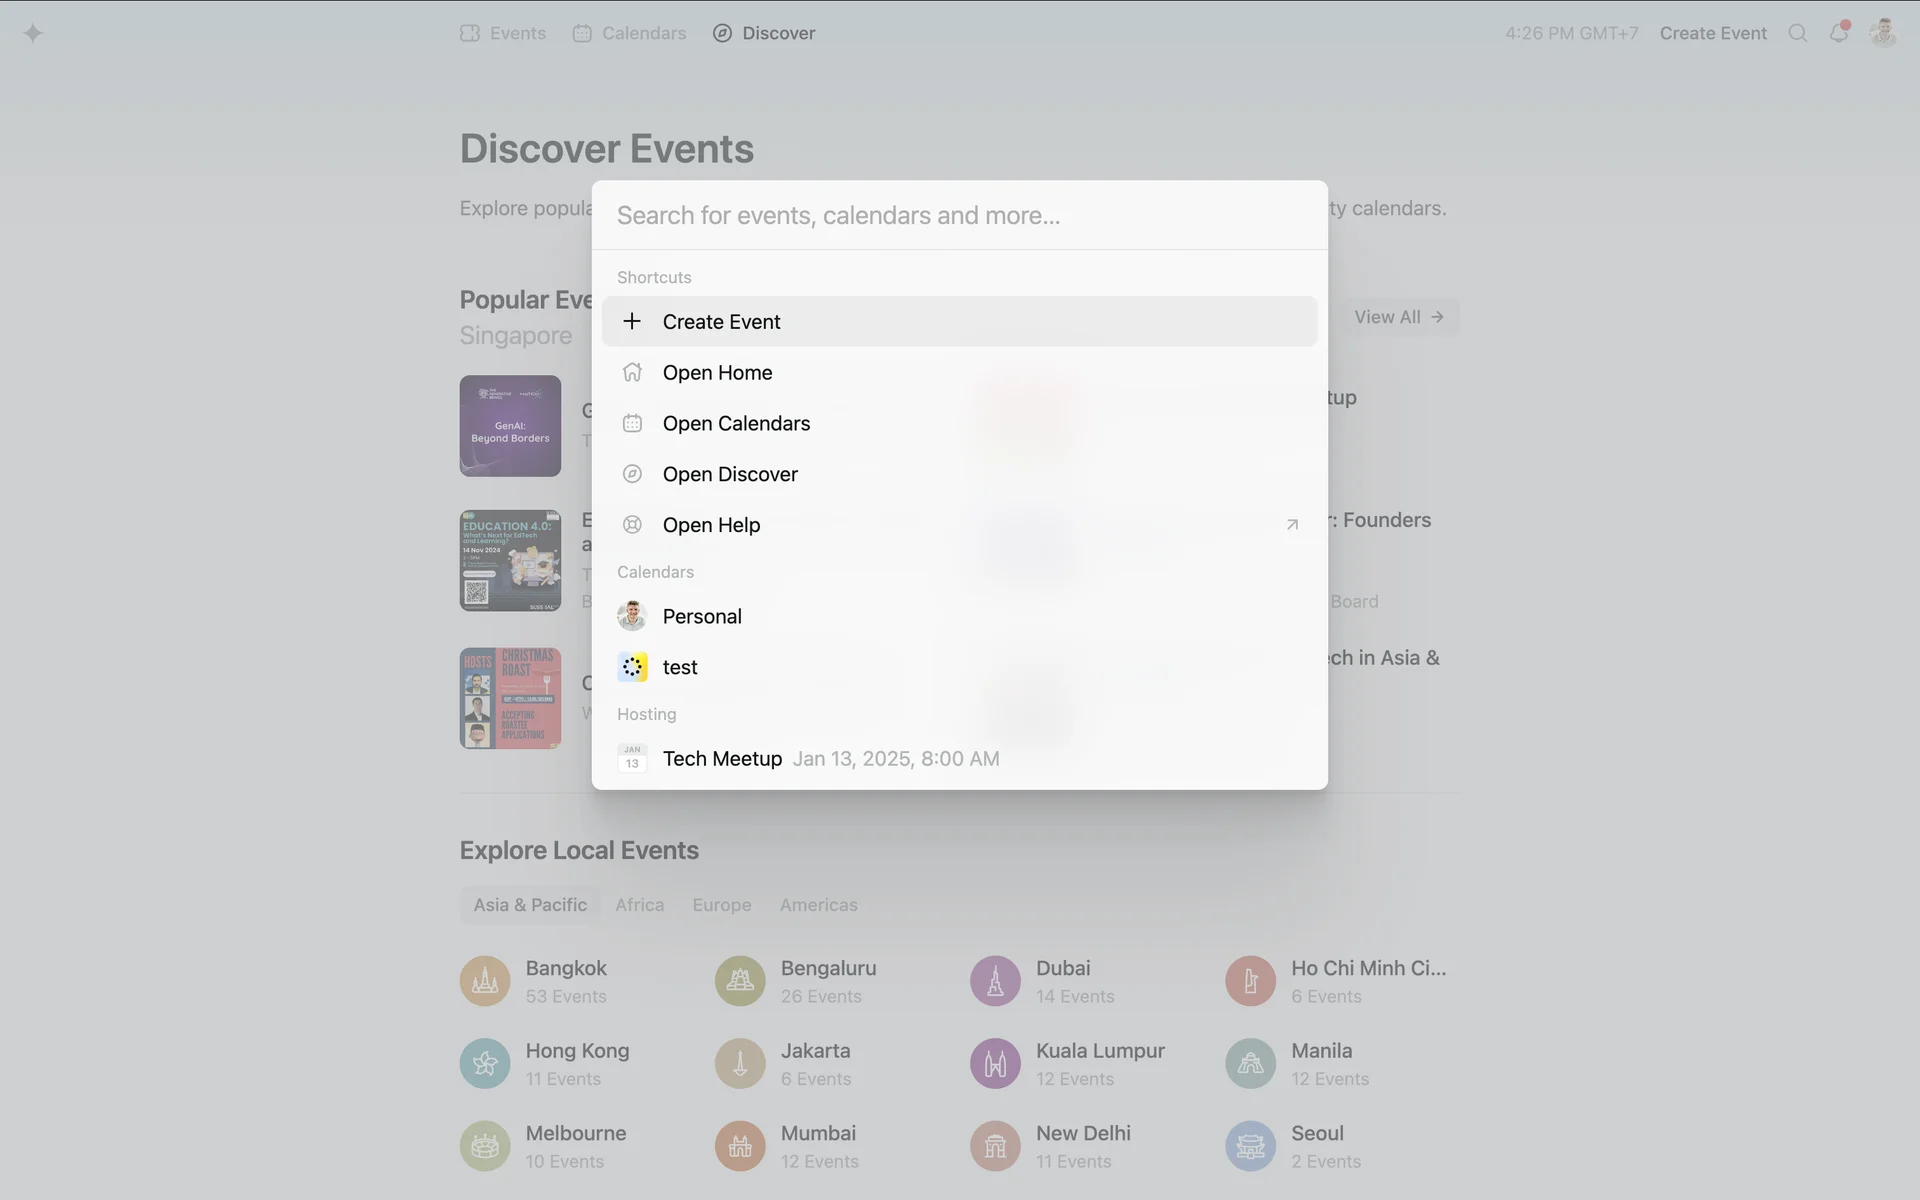This screenshot has width=1920, height=1200.
Task: Click the user profile avatar in top bar
Action: (x=1883, y=33)
